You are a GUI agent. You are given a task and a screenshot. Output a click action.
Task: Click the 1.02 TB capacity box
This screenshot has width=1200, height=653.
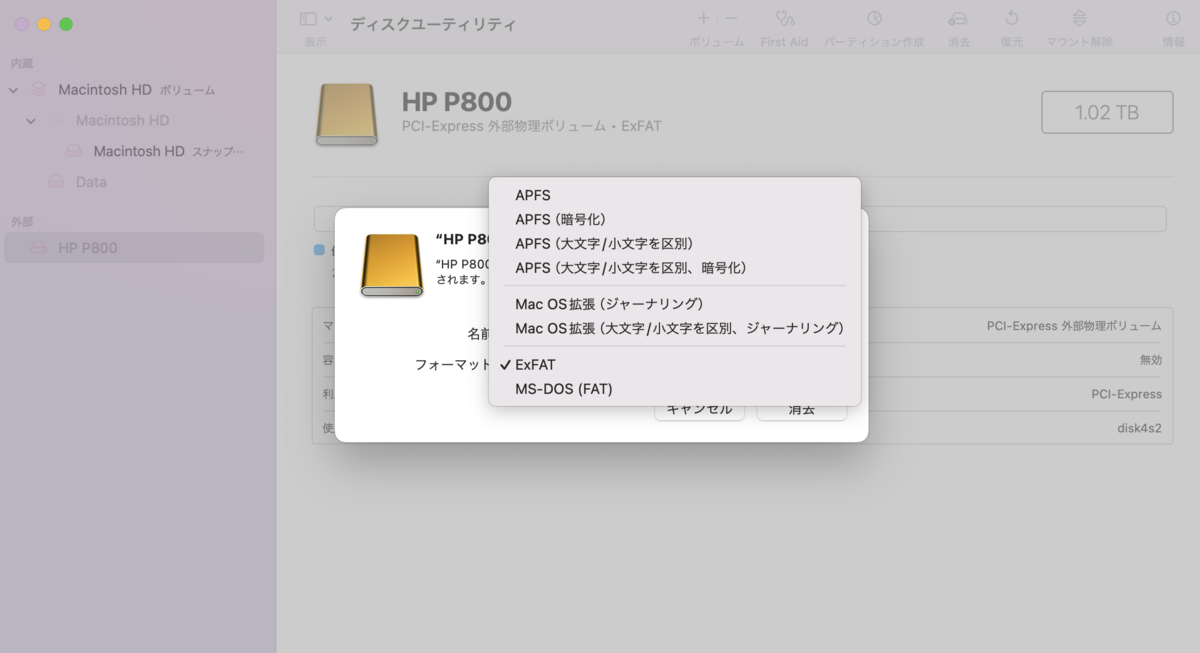tap(1107, 112)
